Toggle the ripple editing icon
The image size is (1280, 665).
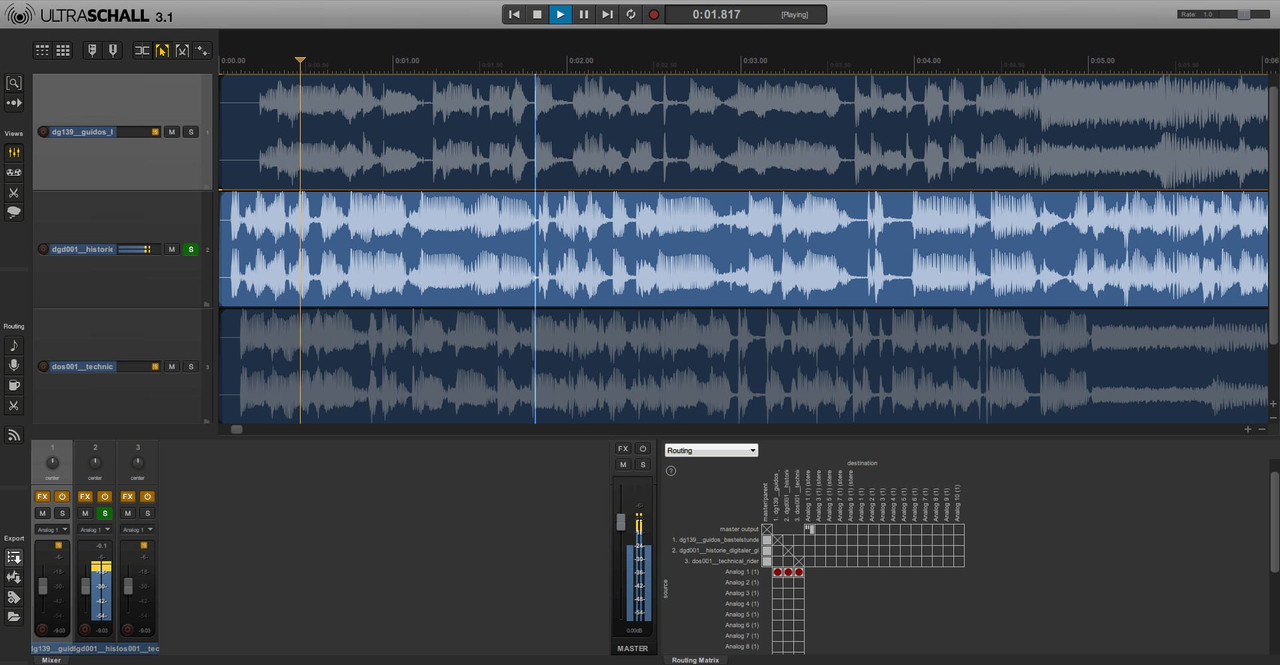[x=142, y=50]
